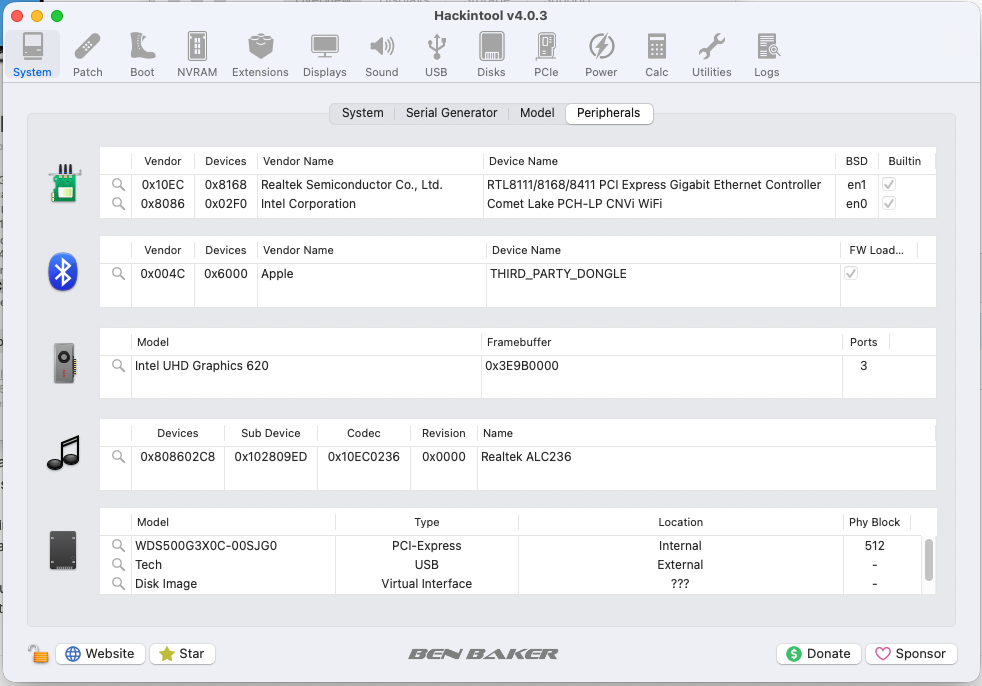Switch to the System tab
The image size is (982, 686).
pos(363,113)
